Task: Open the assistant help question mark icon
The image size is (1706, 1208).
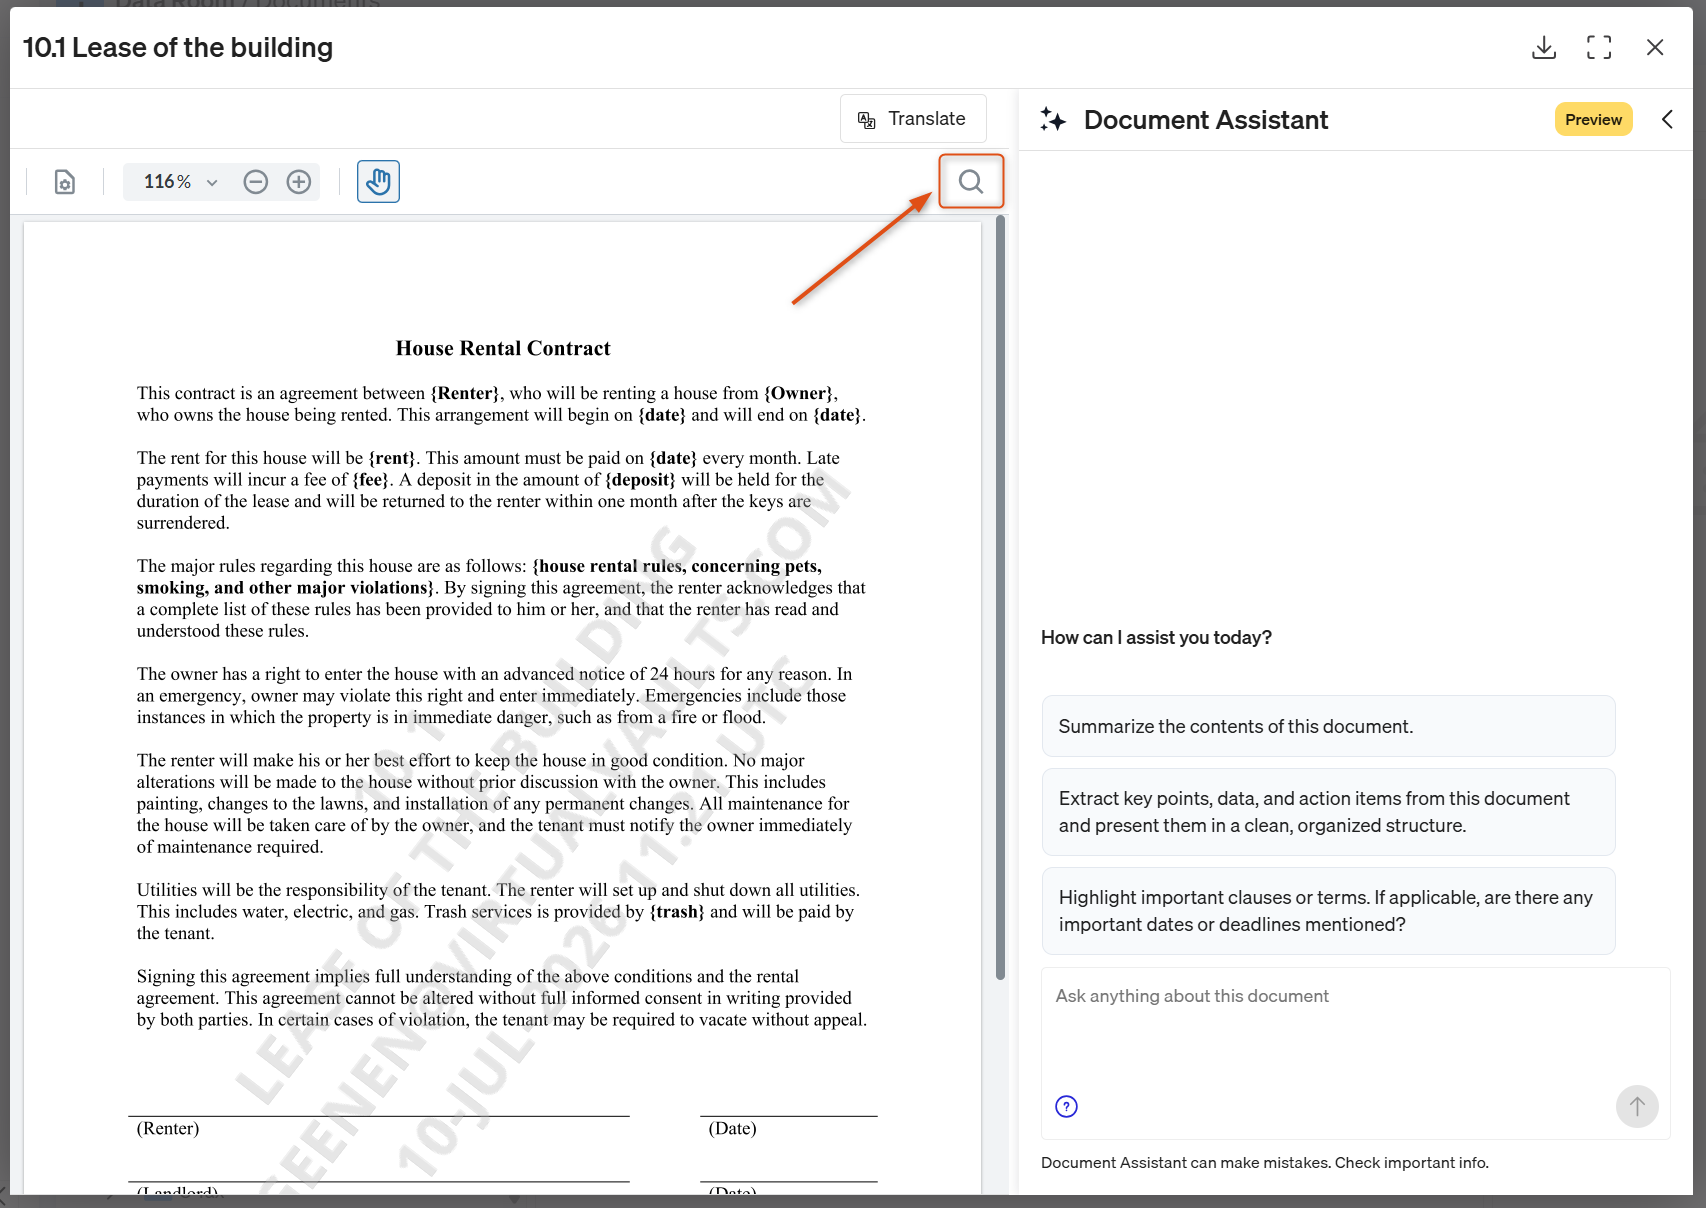Action: [x=1067, y=1106]
